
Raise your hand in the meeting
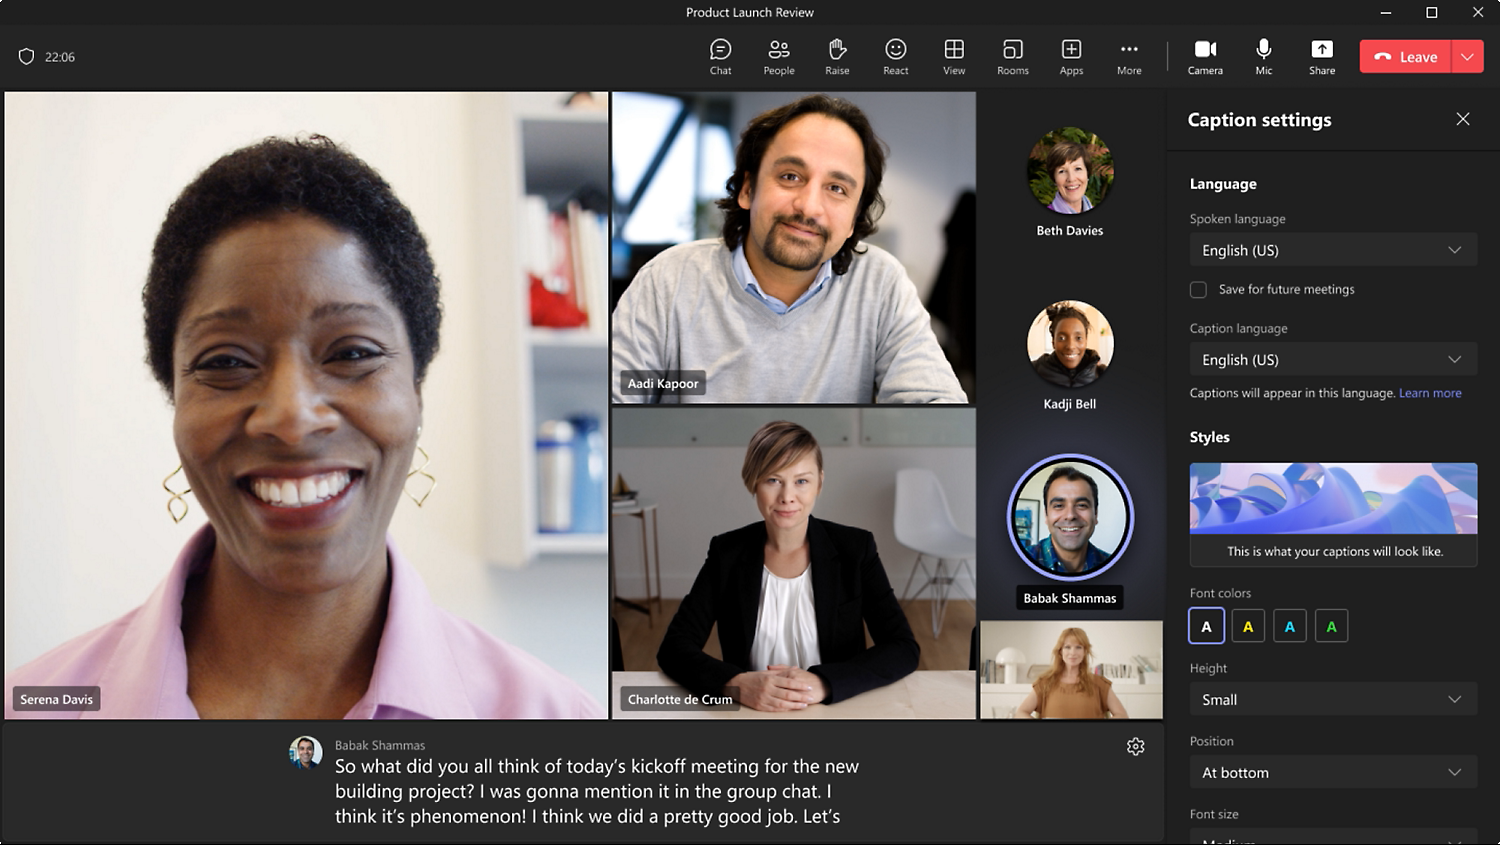pos(837,56)
